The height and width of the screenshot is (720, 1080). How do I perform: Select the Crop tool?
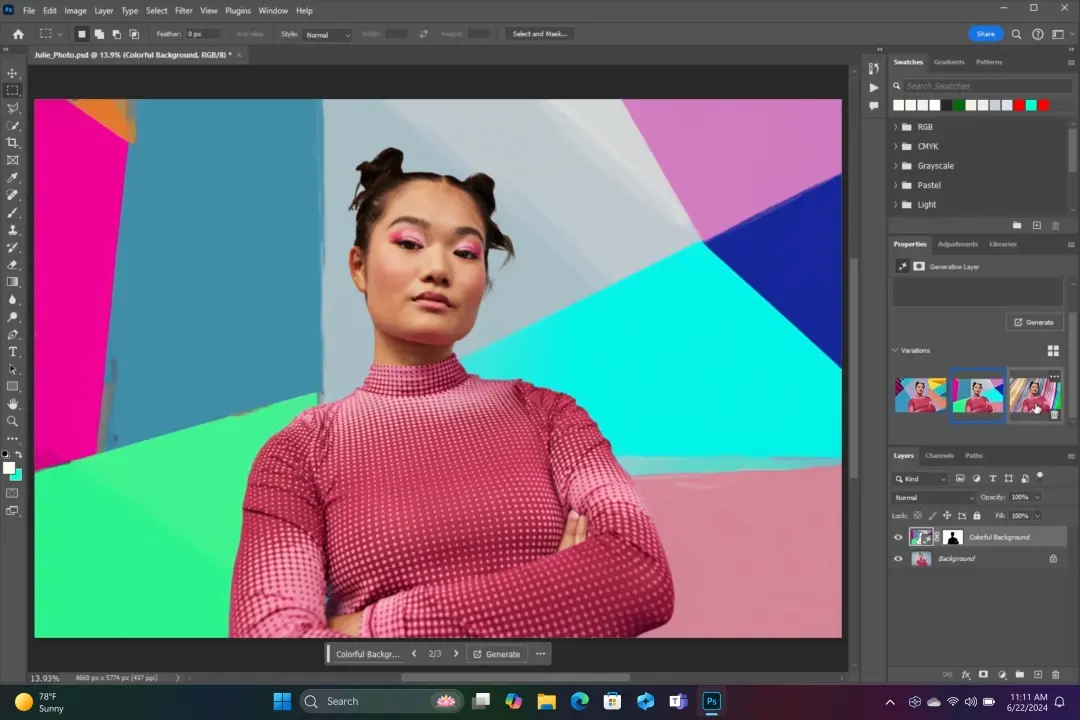13,143
